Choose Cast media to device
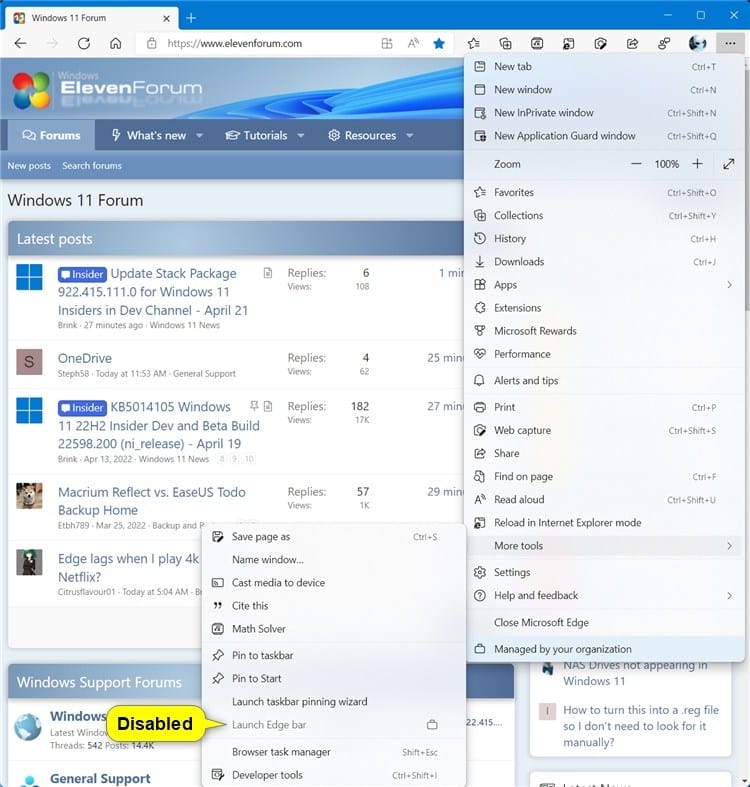 point(333,583)
